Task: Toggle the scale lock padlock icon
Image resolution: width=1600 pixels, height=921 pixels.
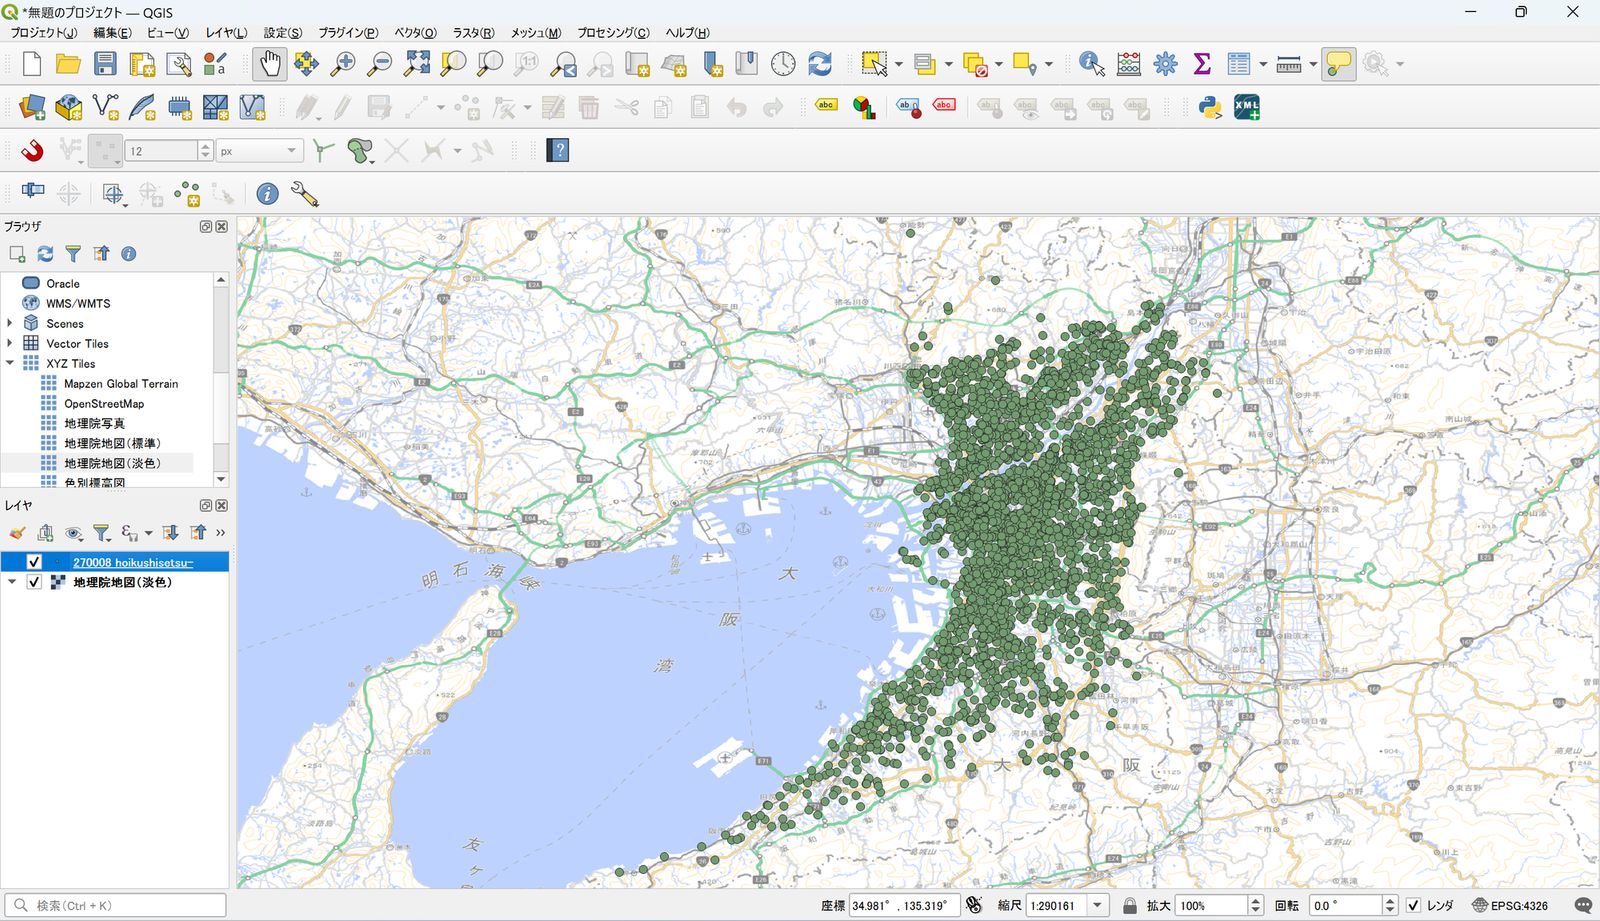Action: [x=1129, y=905]
